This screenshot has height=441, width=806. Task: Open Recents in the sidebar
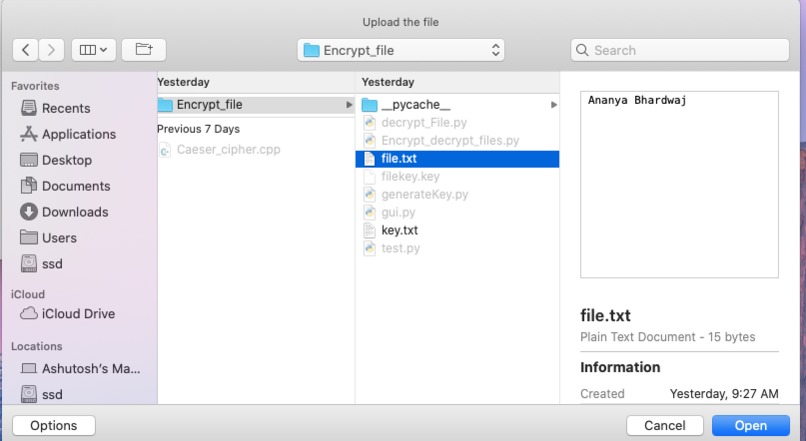(x=66, y=108)
